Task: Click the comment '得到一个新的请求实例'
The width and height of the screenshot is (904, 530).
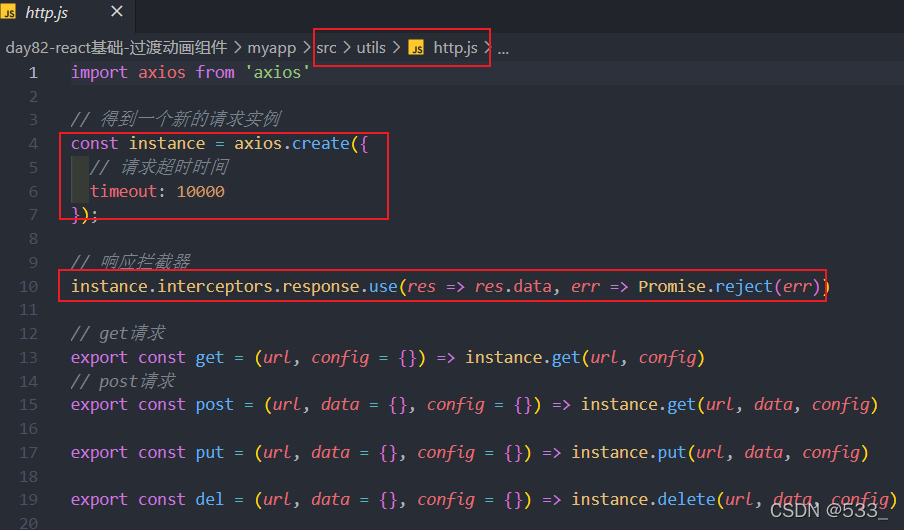Action: click(x=190, y=119)
